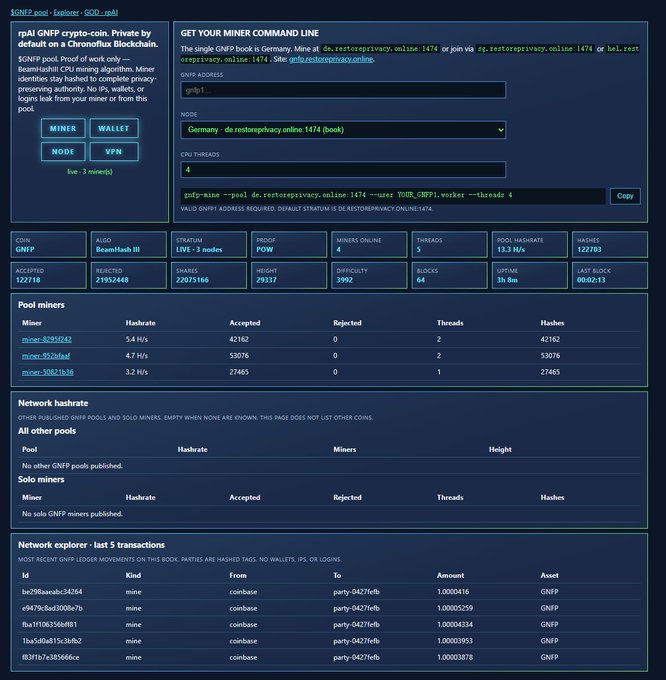Click the '5.4 H/s' hashrate cell

click(137, 339)
